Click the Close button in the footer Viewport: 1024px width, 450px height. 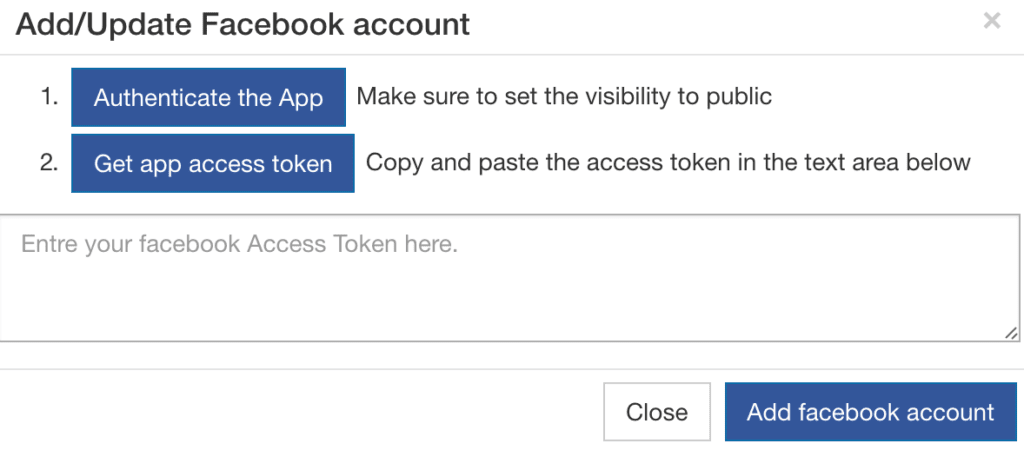coord(656,412)
